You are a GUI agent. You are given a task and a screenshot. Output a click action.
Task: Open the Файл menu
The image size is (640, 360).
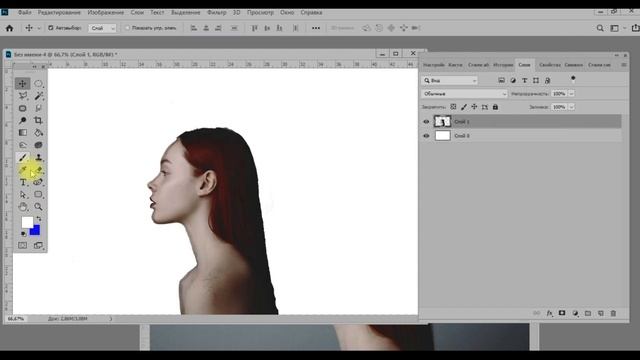(24, 13)
